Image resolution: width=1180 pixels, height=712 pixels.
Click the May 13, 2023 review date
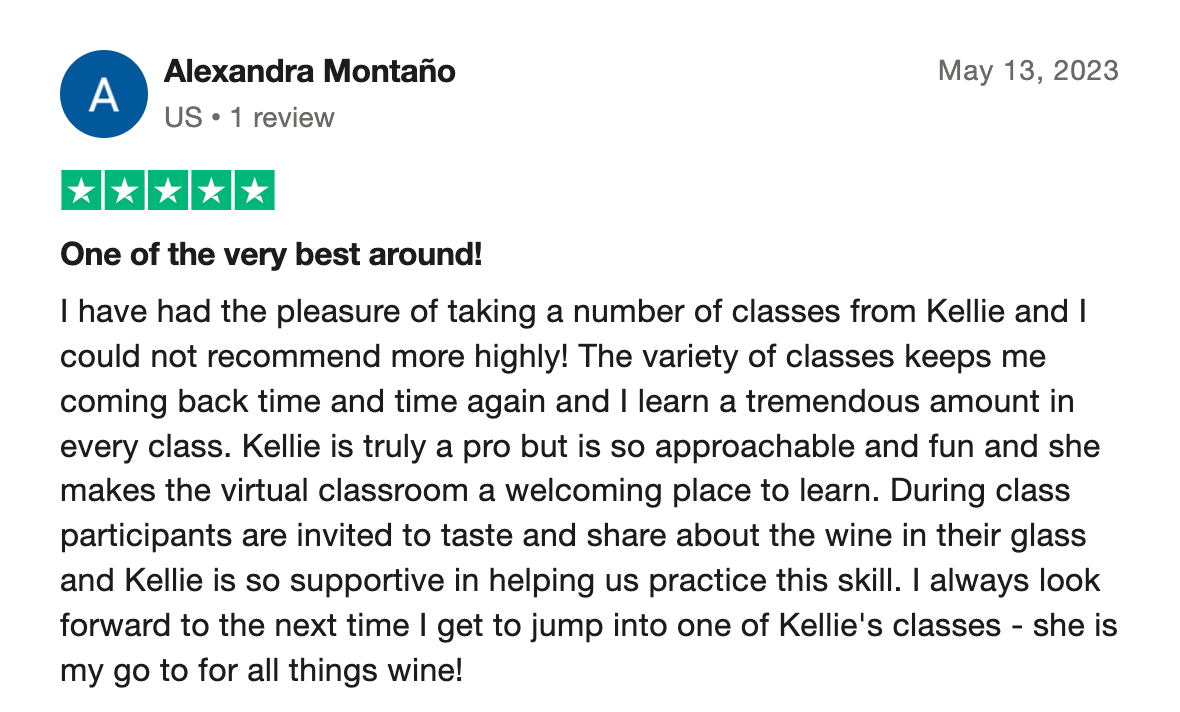(x=1028, y=71)
